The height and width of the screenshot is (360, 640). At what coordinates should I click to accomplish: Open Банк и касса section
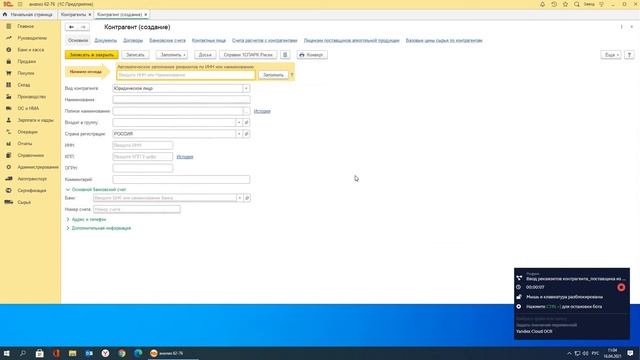click(31, 50)
